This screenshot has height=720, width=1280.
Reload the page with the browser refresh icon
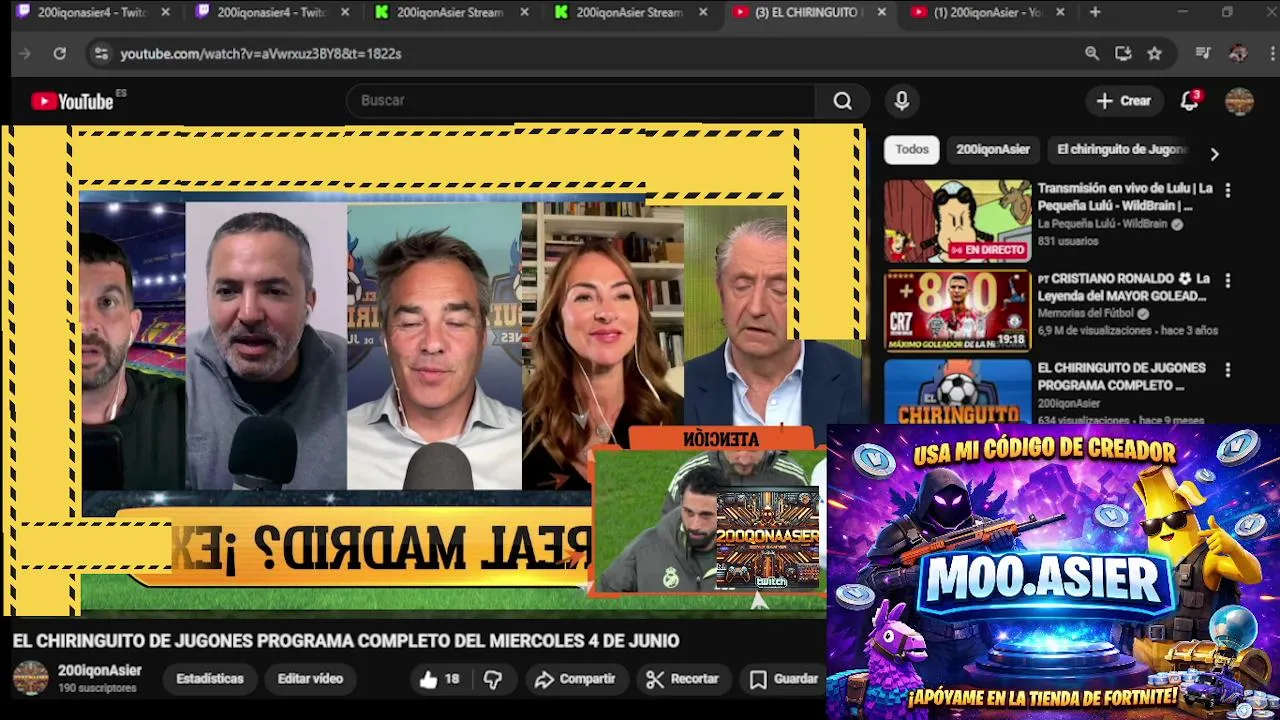59,54
